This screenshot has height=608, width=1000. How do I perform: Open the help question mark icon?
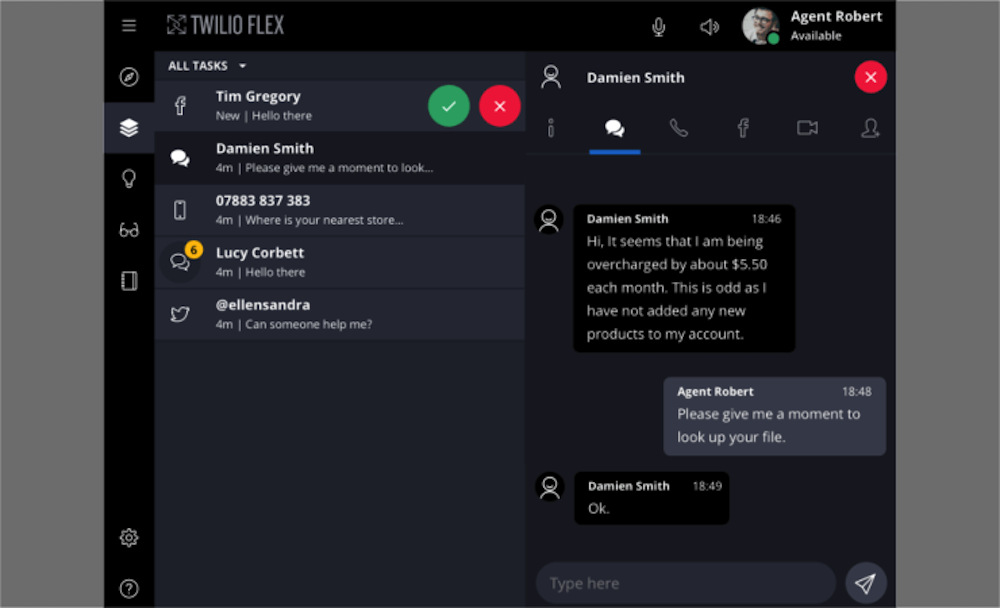tap(129, 588)
